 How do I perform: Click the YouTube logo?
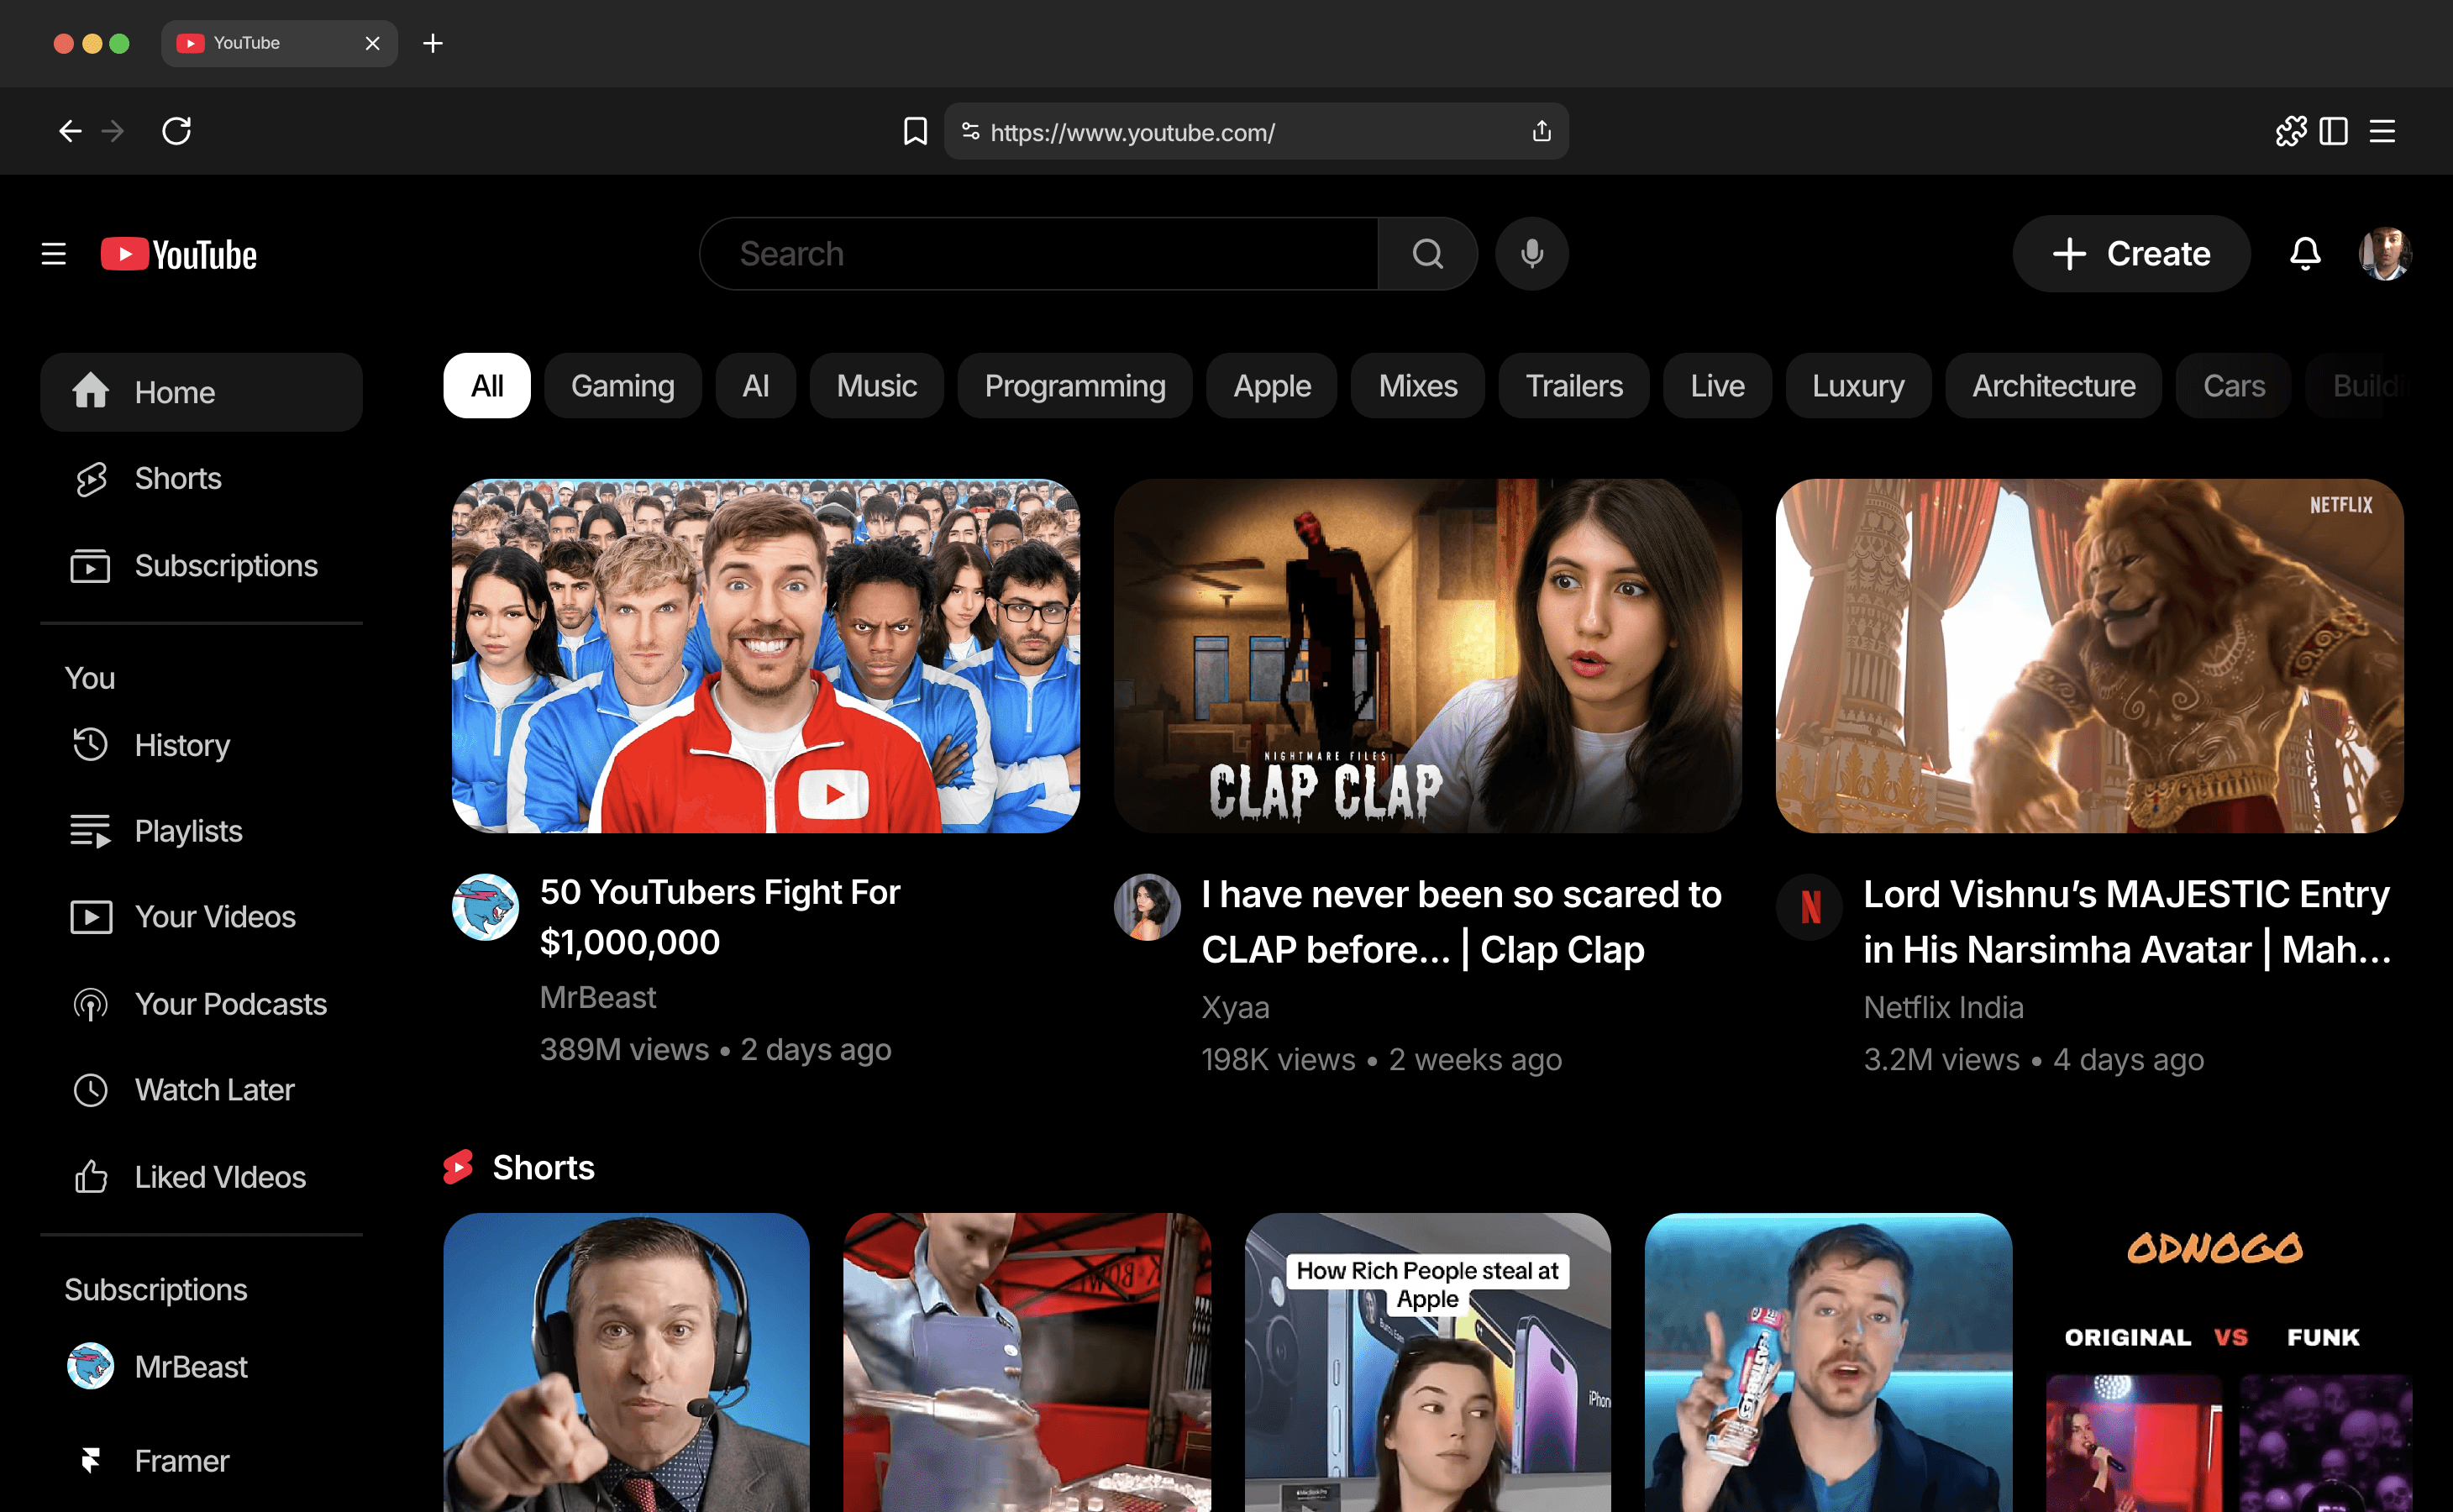pyautogui.click(x=179, y=254)
